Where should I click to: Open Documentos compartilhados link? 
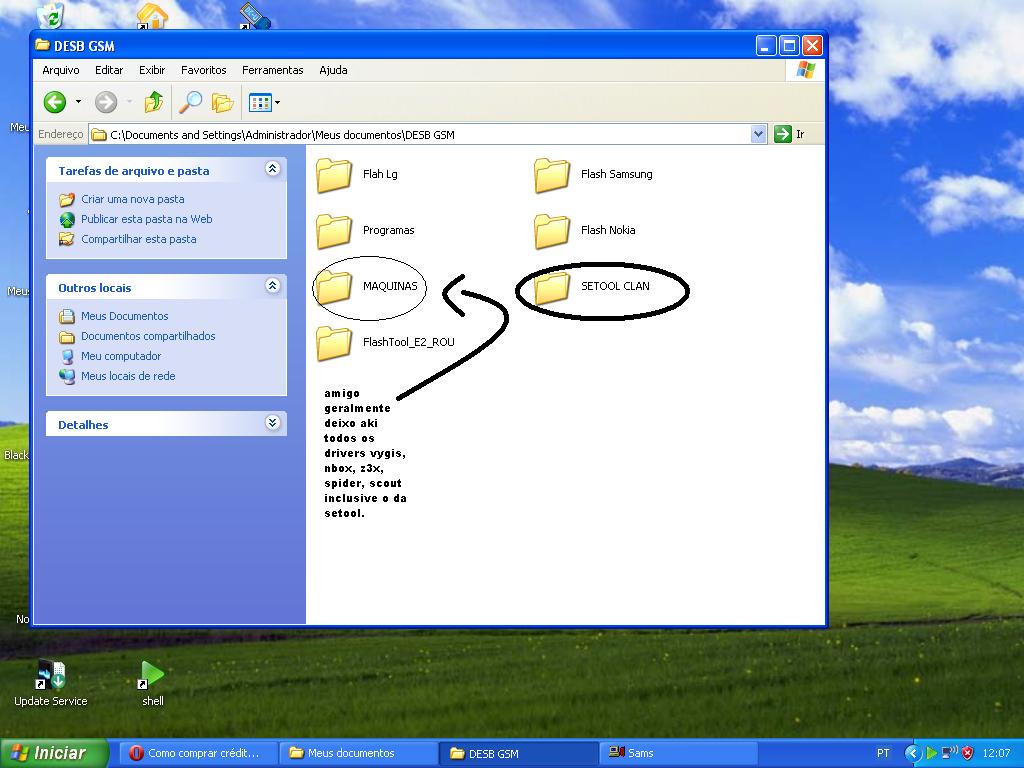[148, 336]
